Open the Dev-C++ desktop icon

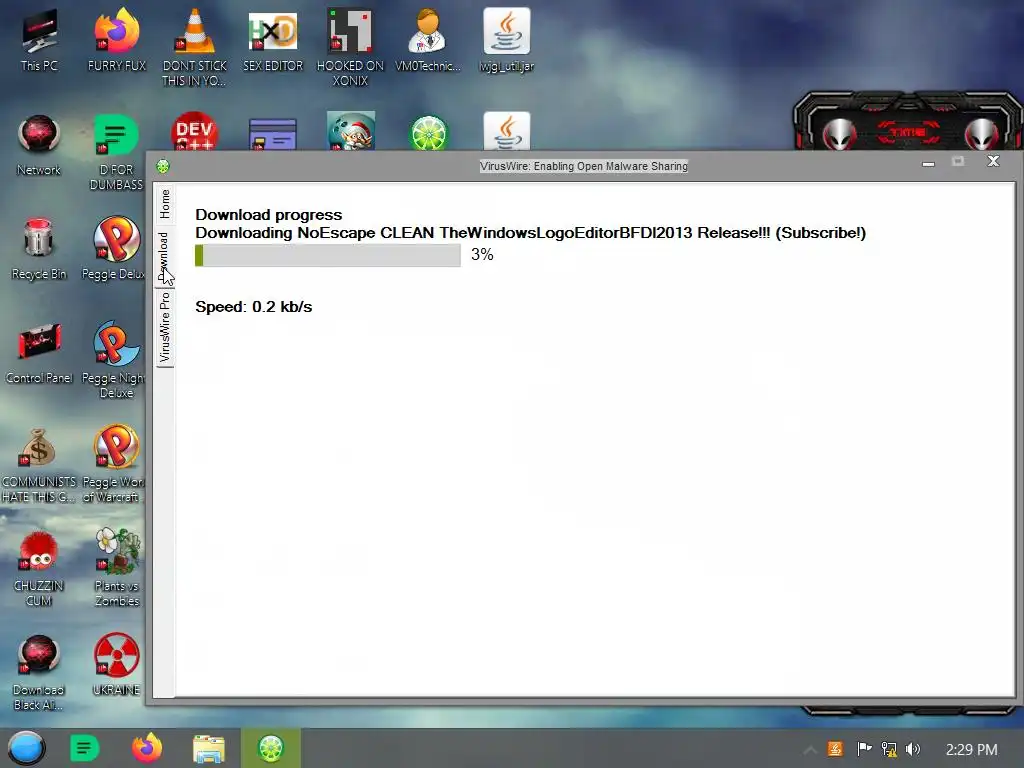click(x=194, y=132)
